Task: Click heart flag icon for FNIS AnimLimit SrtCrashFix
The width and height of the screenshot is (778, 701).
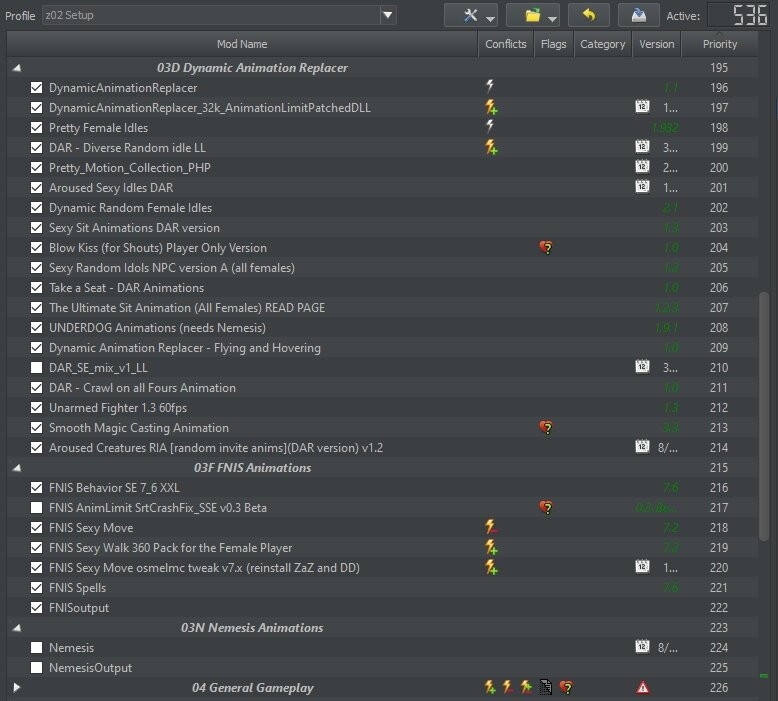Action: click(546, 508)
